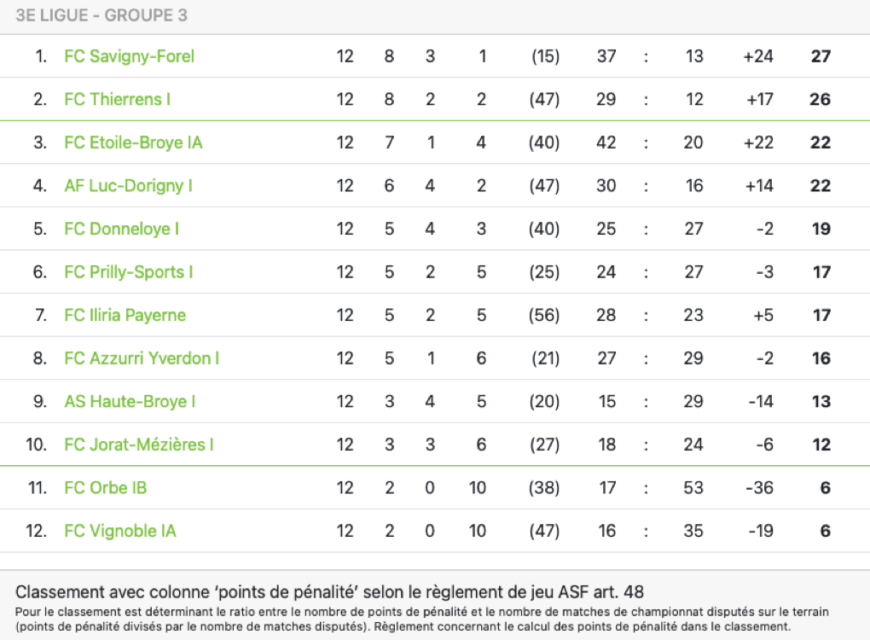Screen dimensions: 870x640
Task: Open the FC Thierrens I team link
Action: coord(118,99)
